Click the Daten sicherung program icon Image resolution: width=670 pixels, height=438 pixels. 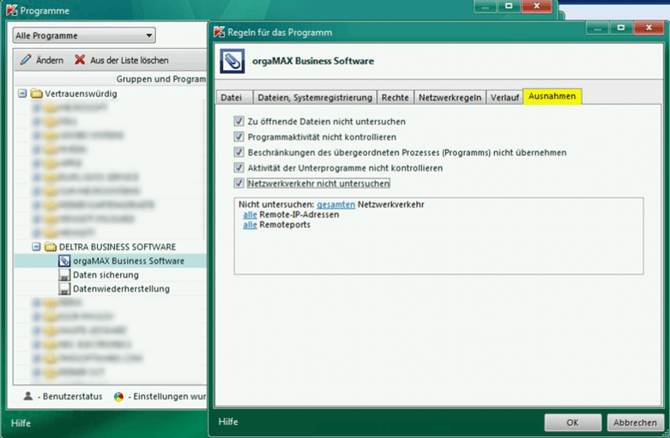(x=63, y=275)
